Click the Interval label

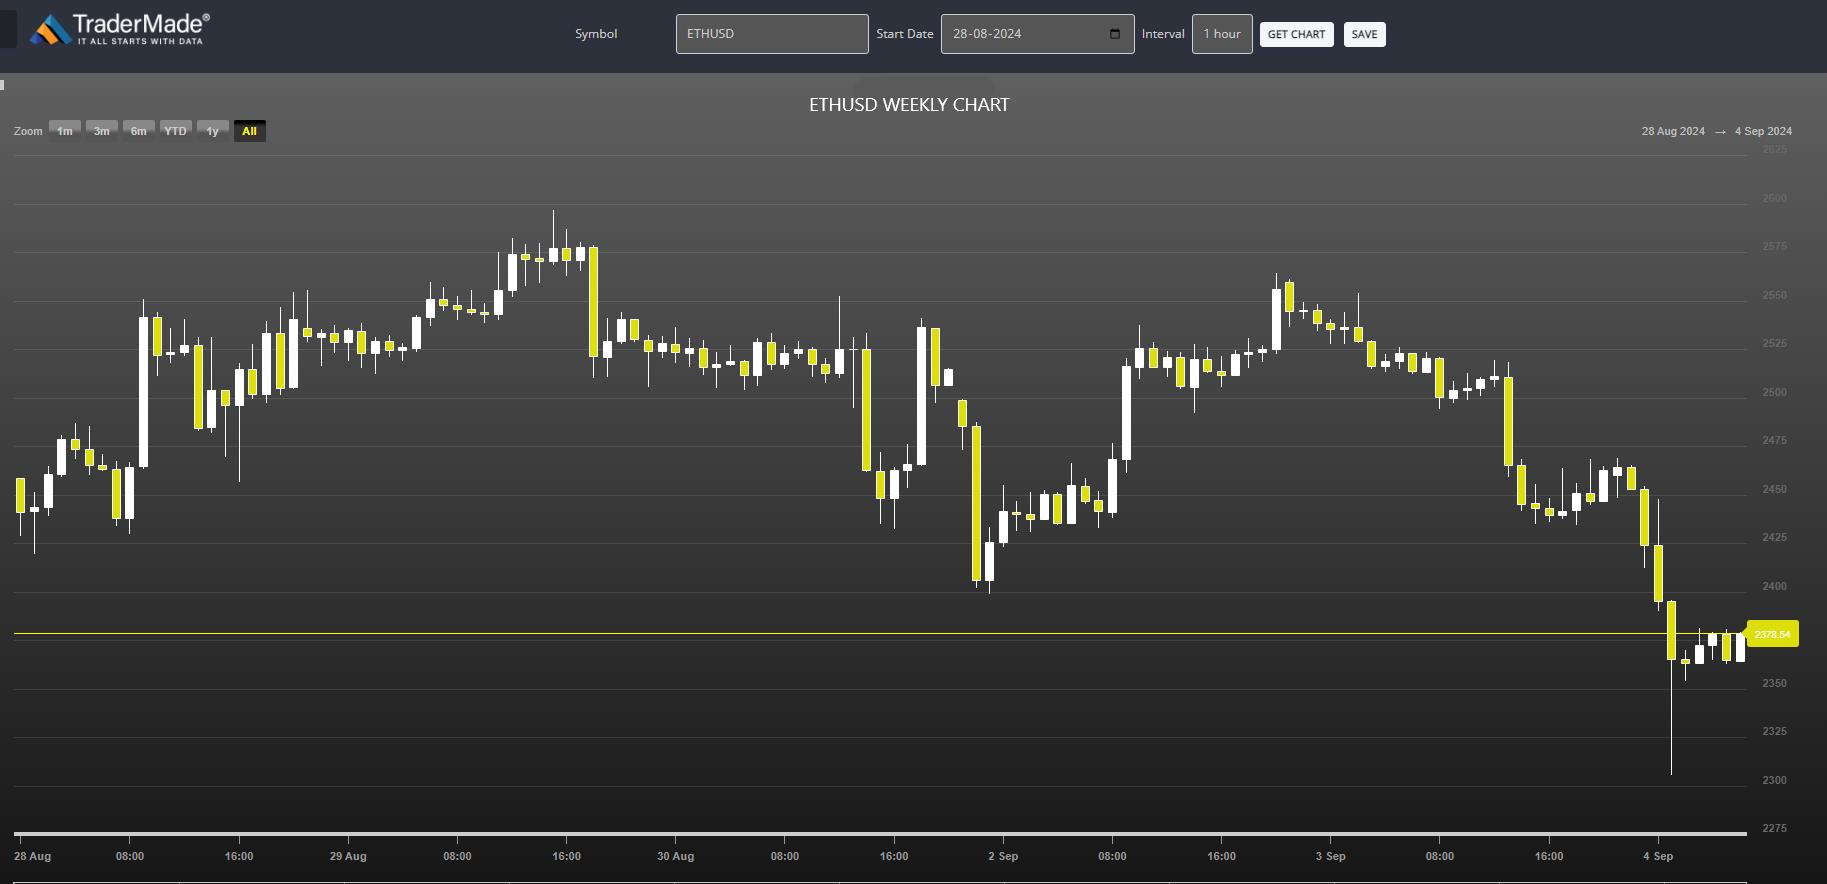pos(1163,34)
